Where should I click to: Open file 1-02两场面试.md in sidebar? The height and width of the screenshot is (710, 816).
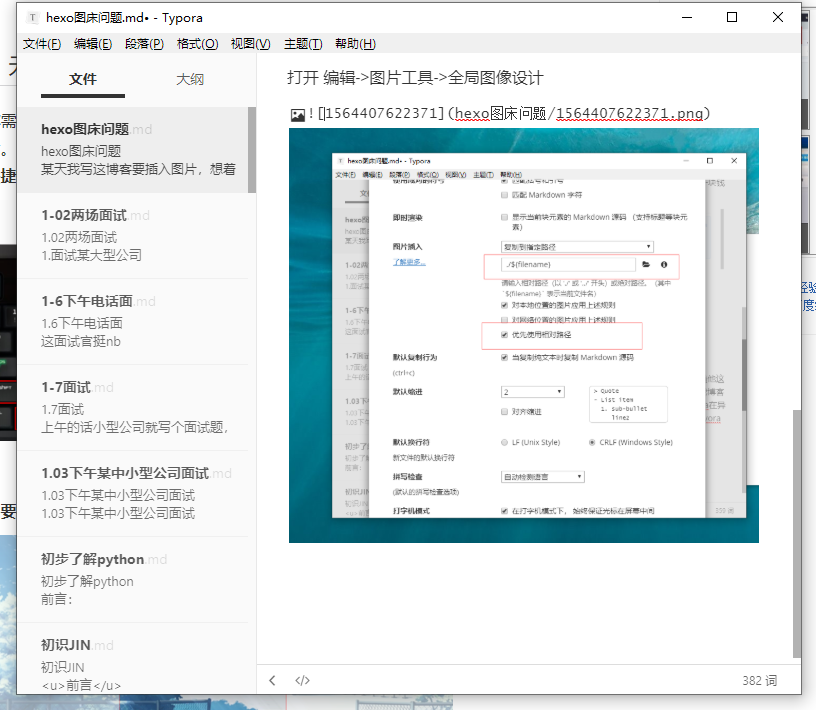pyautogui.click(x=133, y=236)
